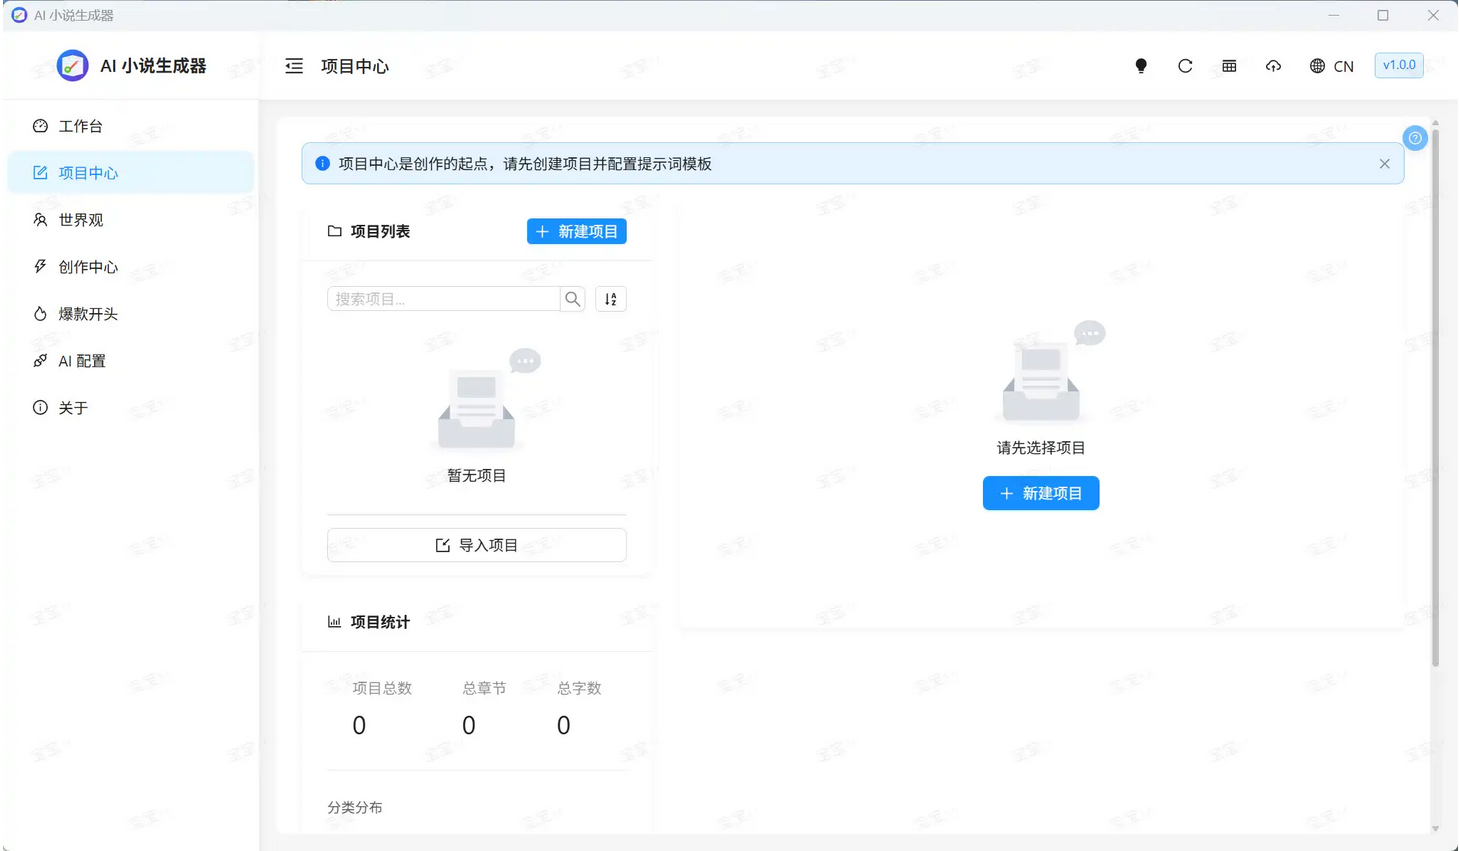Click the 请先选择项目 text
Image resolution: width=1459 pixels, height=851 pixels.
1041,448
